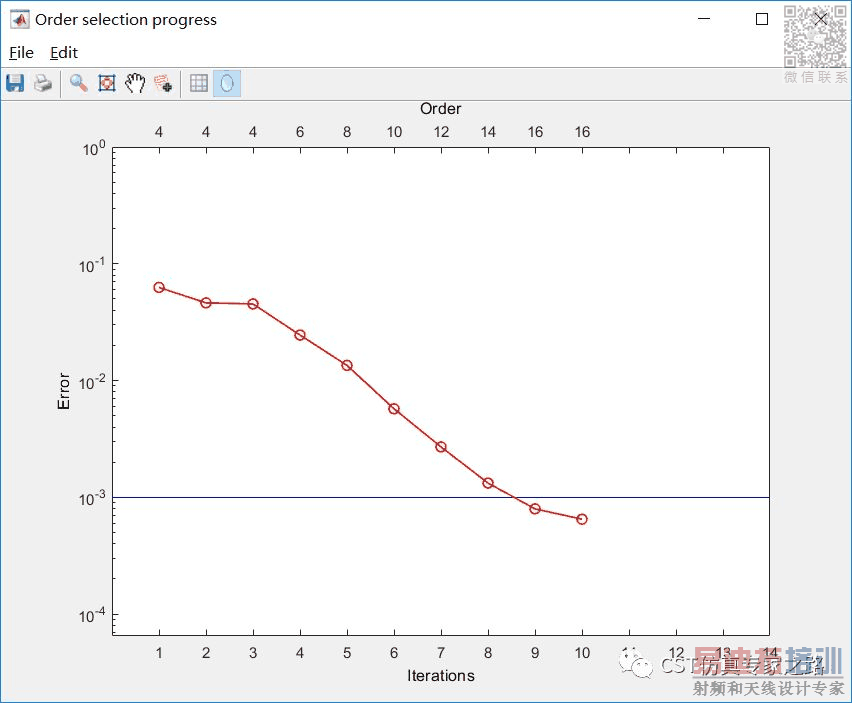The width and height of the screenshot is (852, 703).
Task: Click the 10^-3 y-axis tick label
Action: coord(92,499)
